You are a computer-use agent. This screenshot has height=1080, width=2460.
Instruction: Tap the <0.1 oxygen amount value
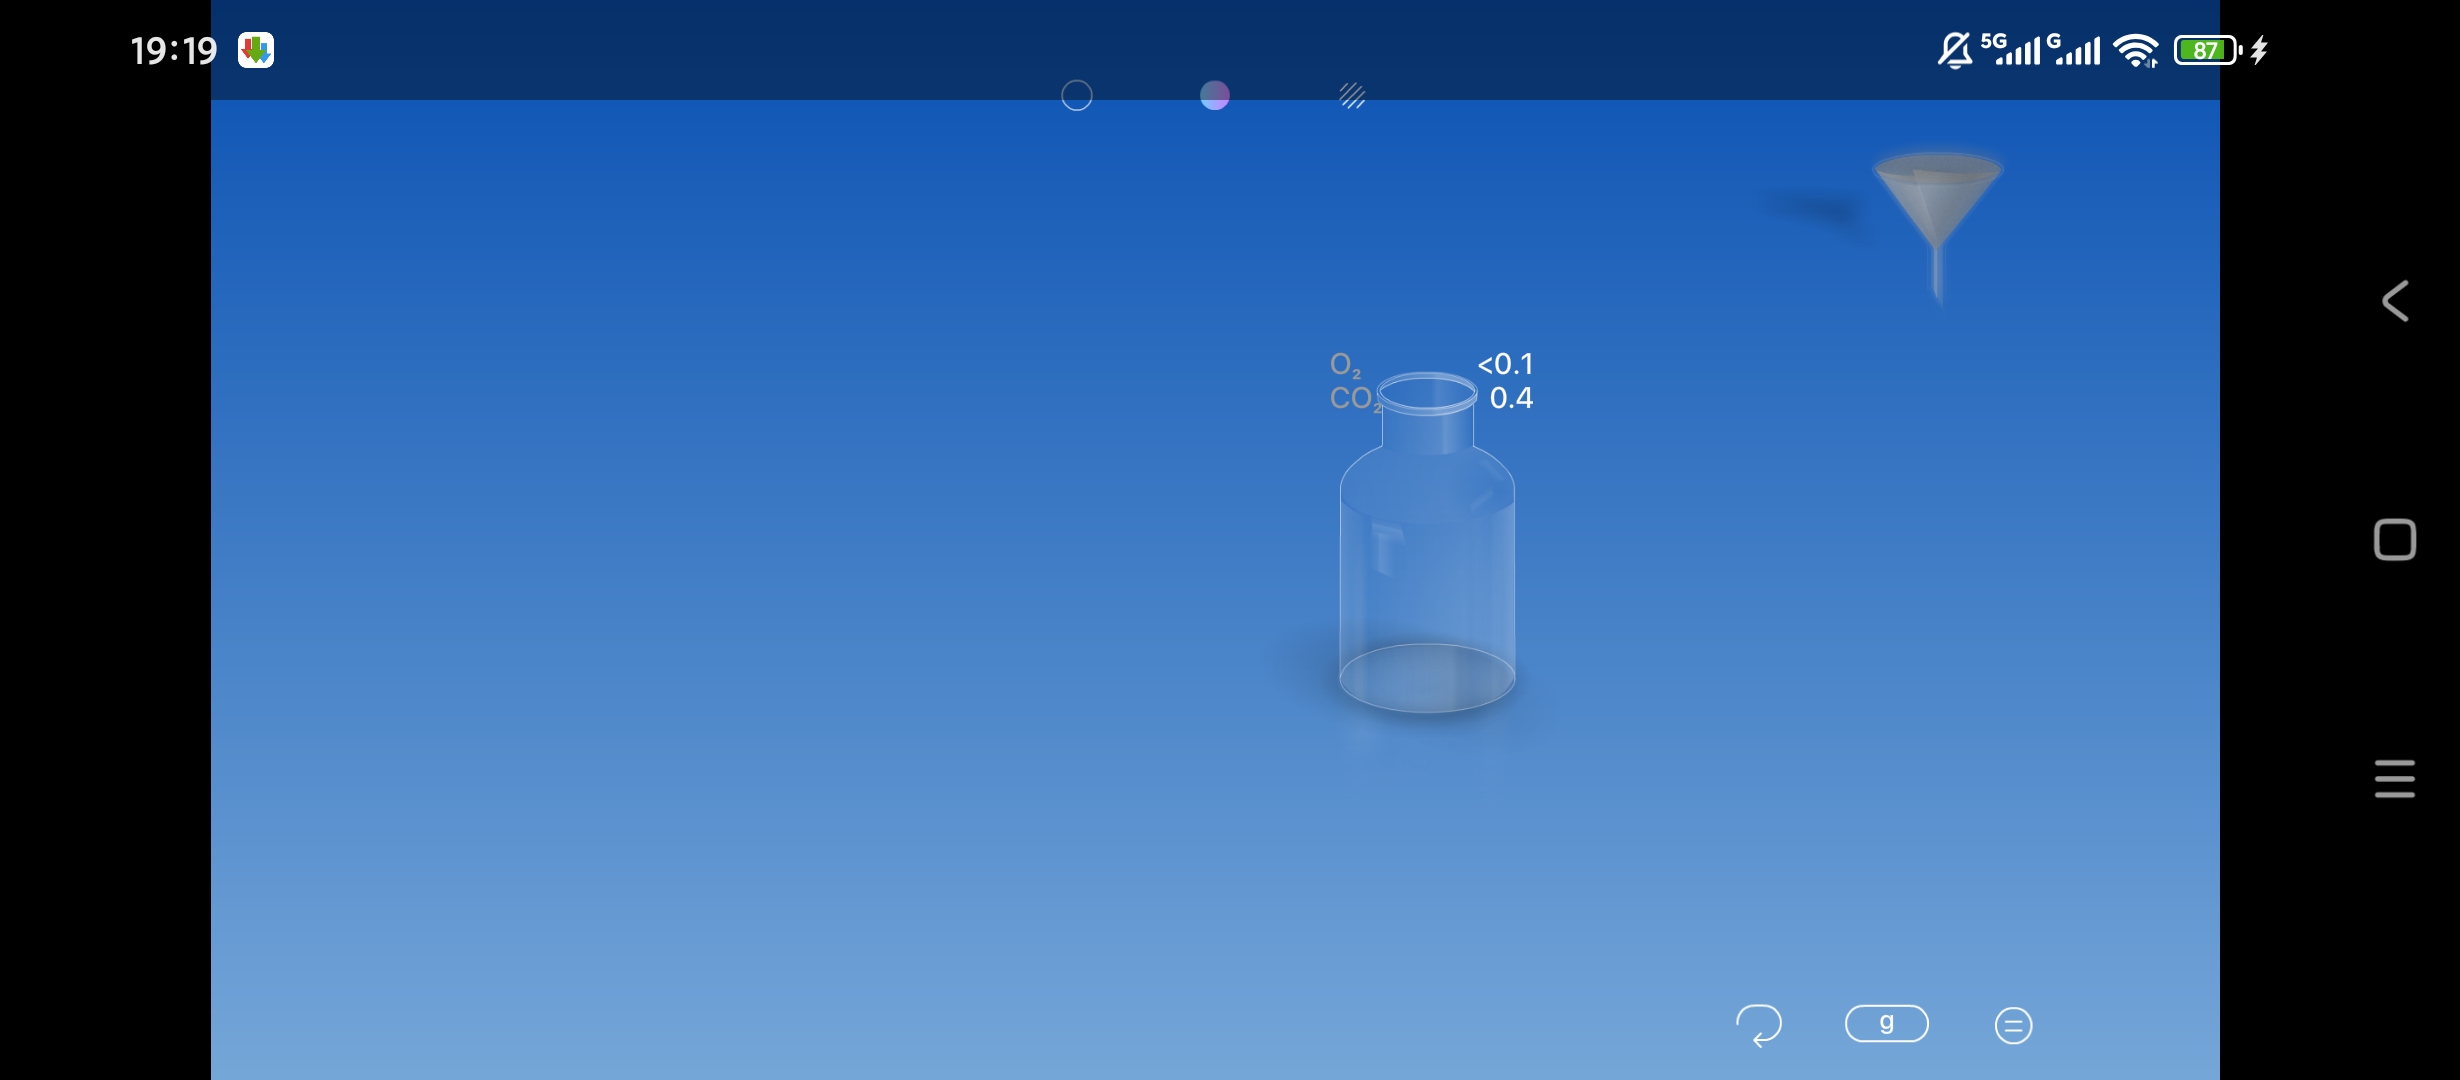pyautogui.click(x=1505, y=364)
